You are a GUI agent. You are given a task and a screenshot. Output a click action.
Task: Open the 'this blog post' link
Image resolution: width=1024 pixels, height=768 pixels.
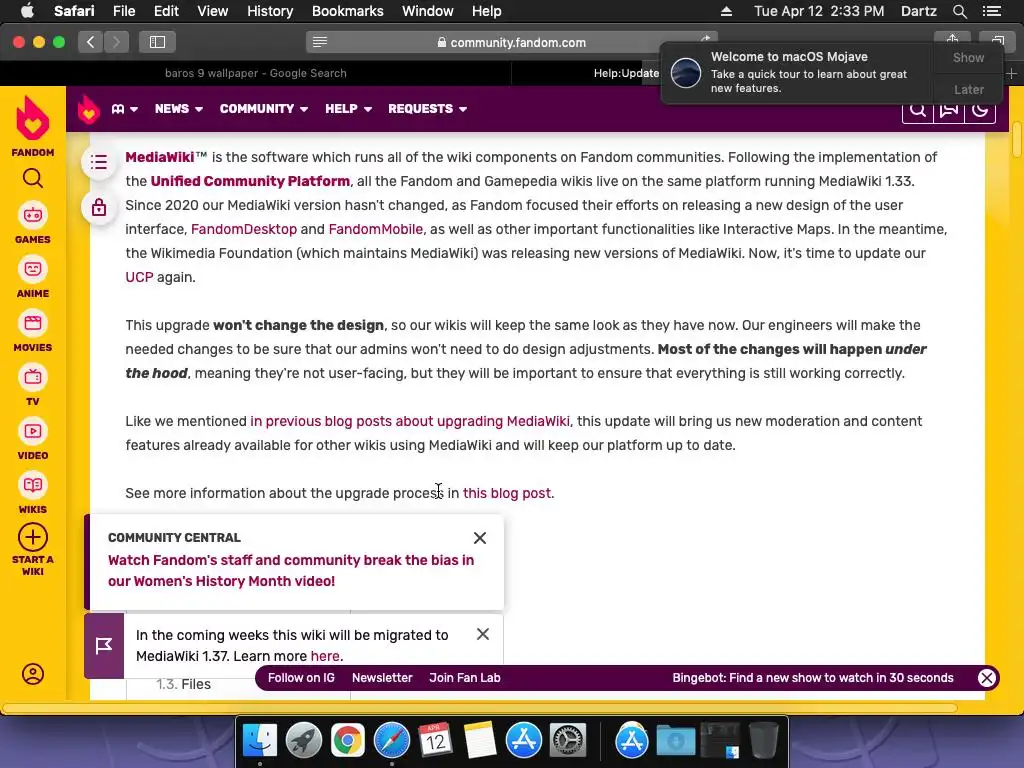click(507, 493)
